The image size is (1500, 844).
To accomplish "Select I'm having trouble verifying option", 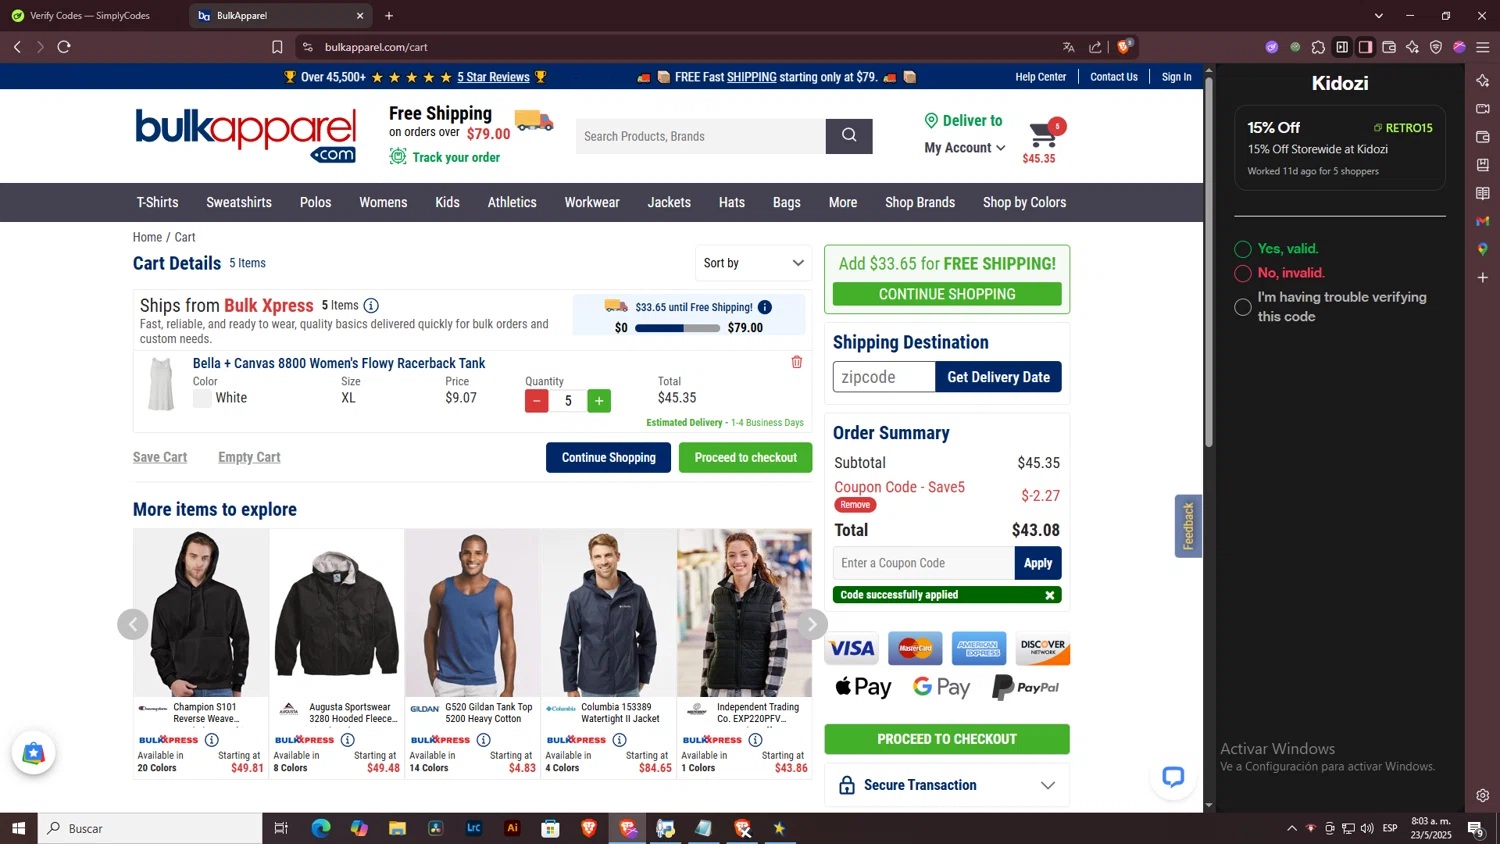I will tap(1243, 307).
